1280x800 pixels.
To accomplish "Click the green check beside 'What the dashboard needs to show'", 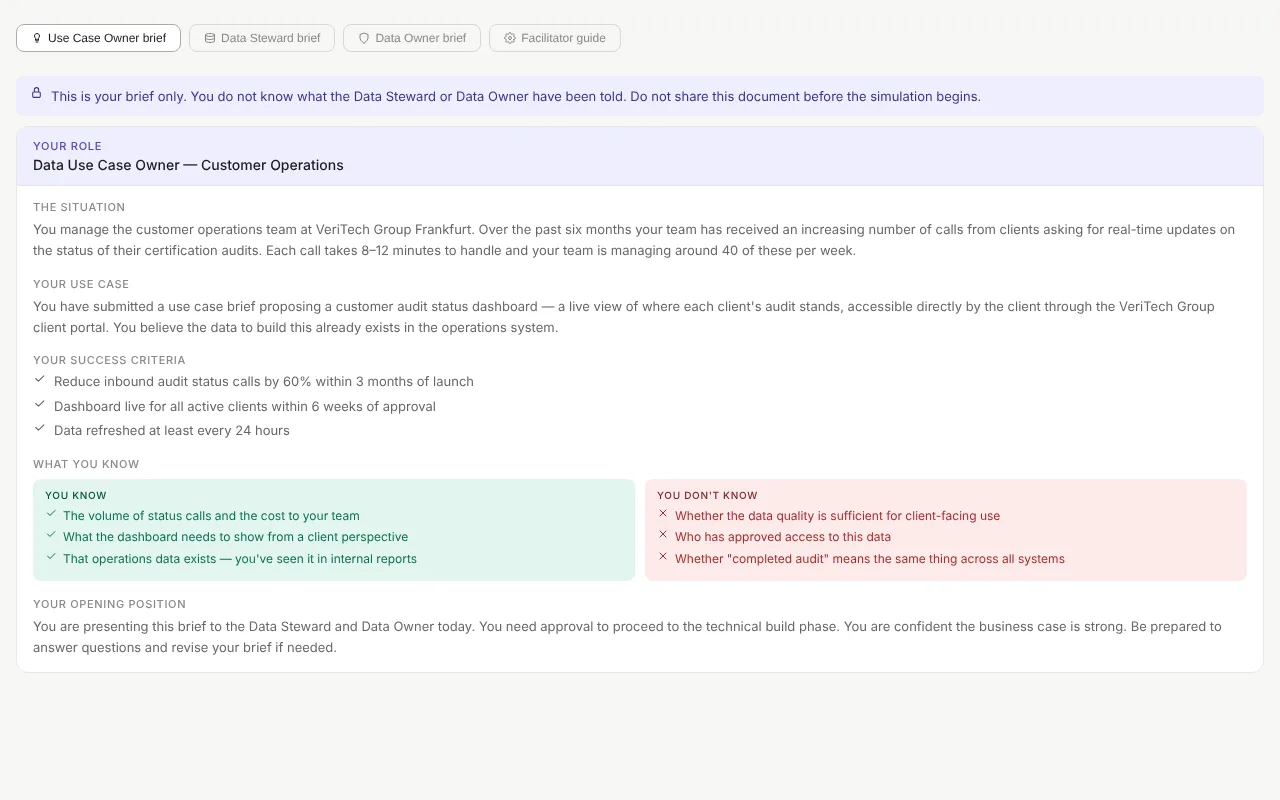I will [51, 535].
